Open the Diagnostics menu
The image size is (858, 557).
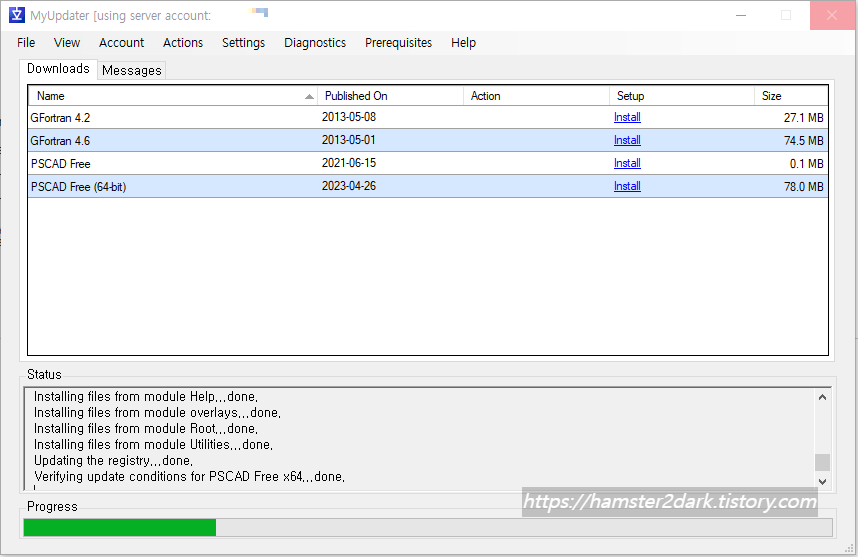(x=315, y=43)
